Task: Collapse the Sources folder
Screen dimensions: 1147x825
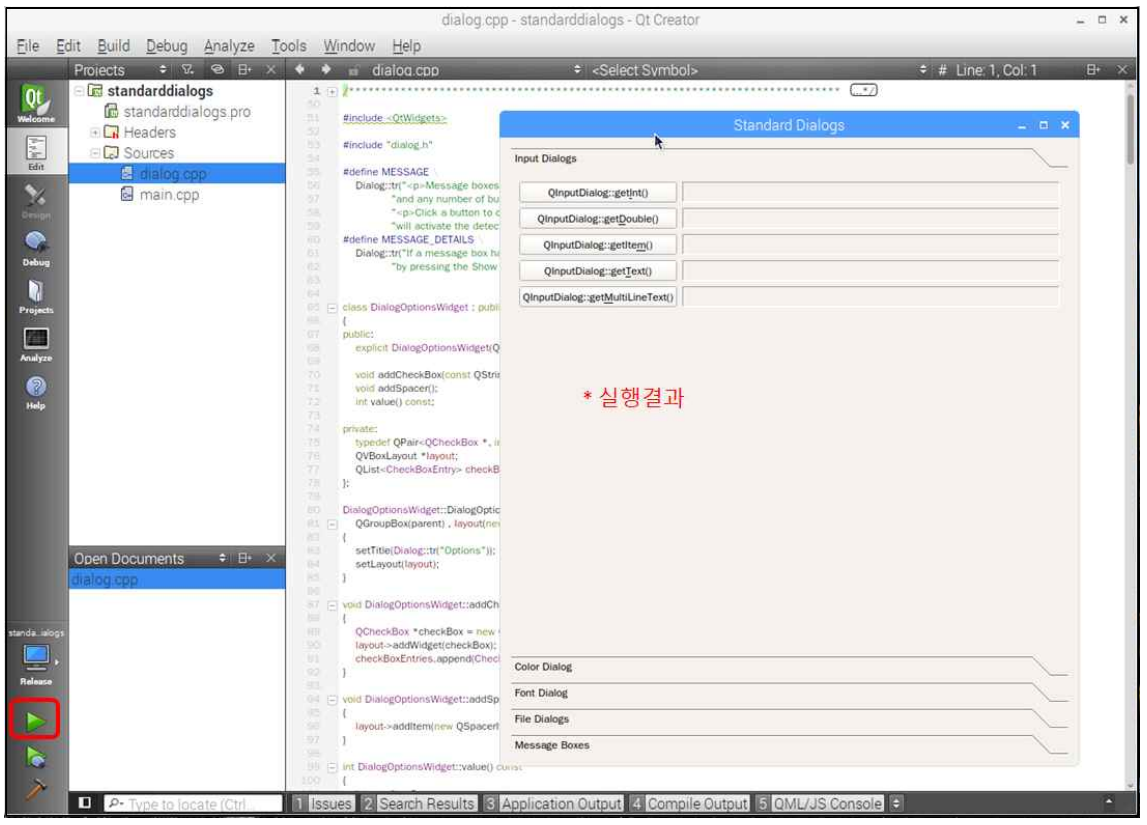Action: pyautogui.click(x=94, y=153)
